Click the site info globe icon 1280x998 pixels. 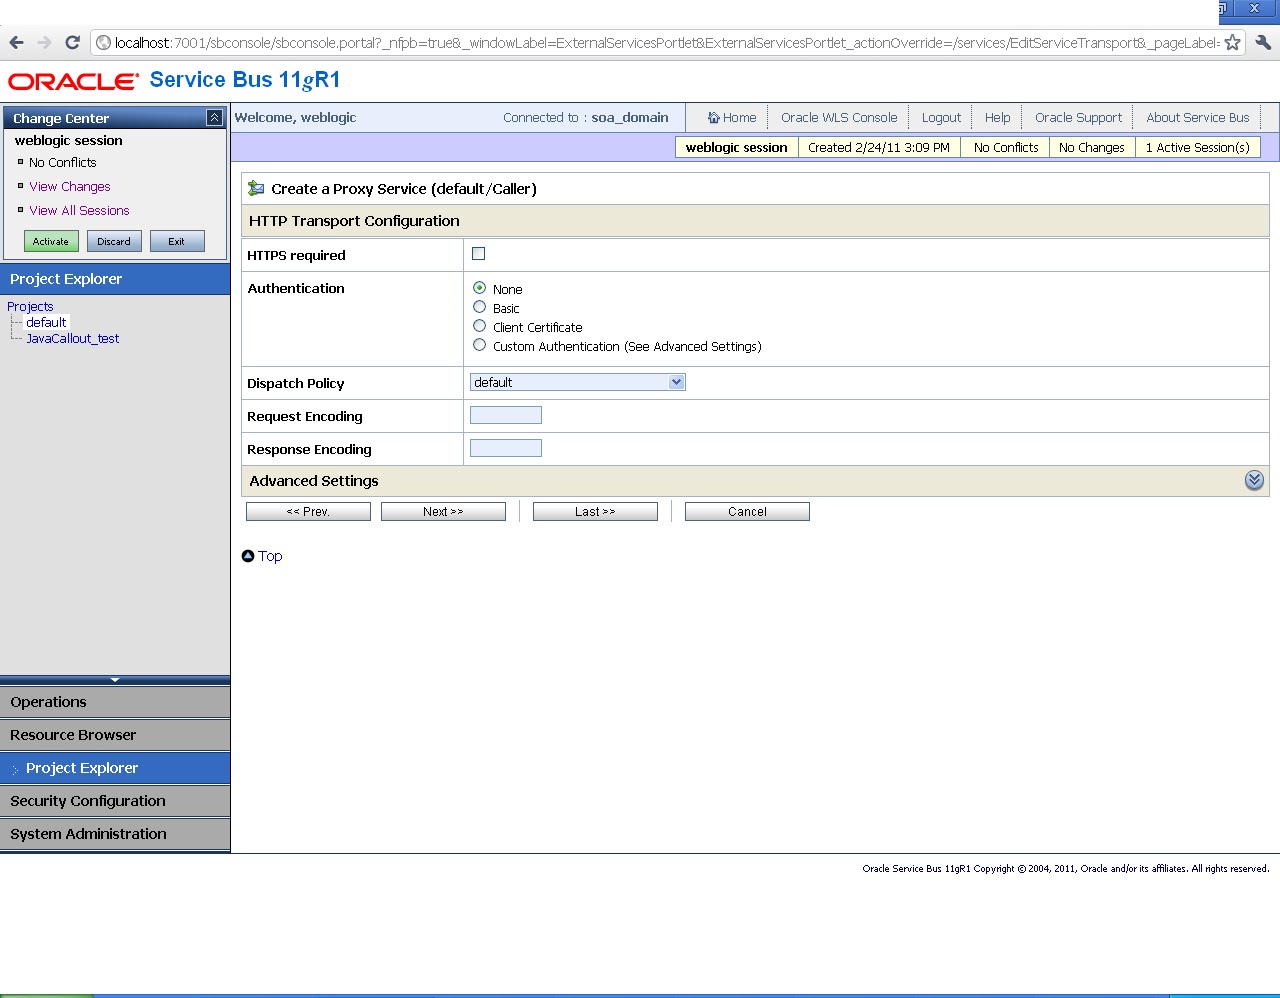pos(103,42)
